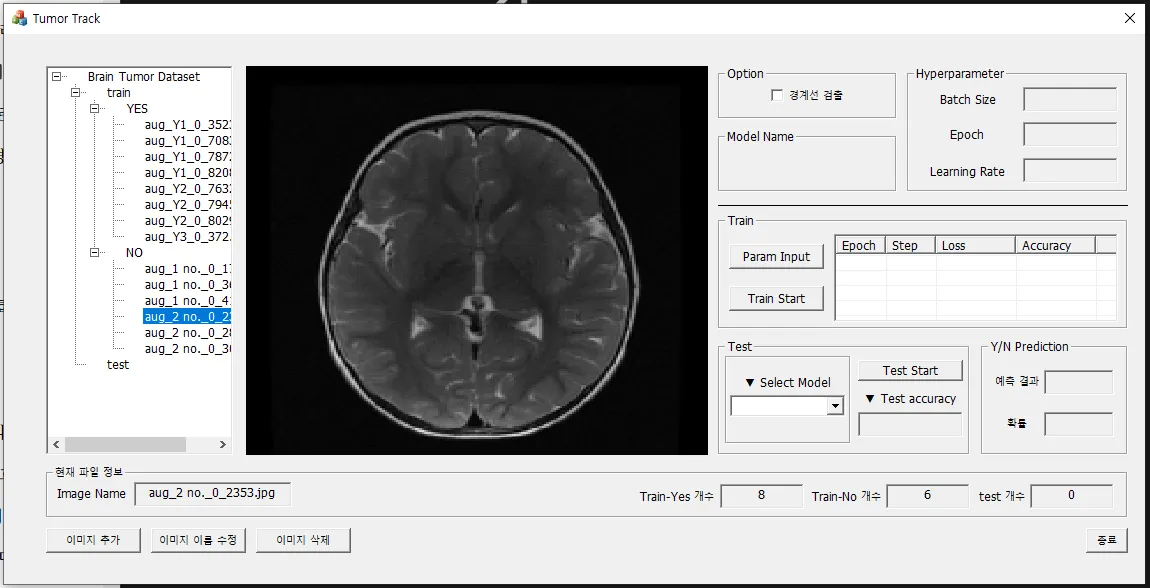The height and width of the screenshot is (588, 1150).
Task: Select aug_Y2_0_802 tree item
Action: (x=188, y=221)
